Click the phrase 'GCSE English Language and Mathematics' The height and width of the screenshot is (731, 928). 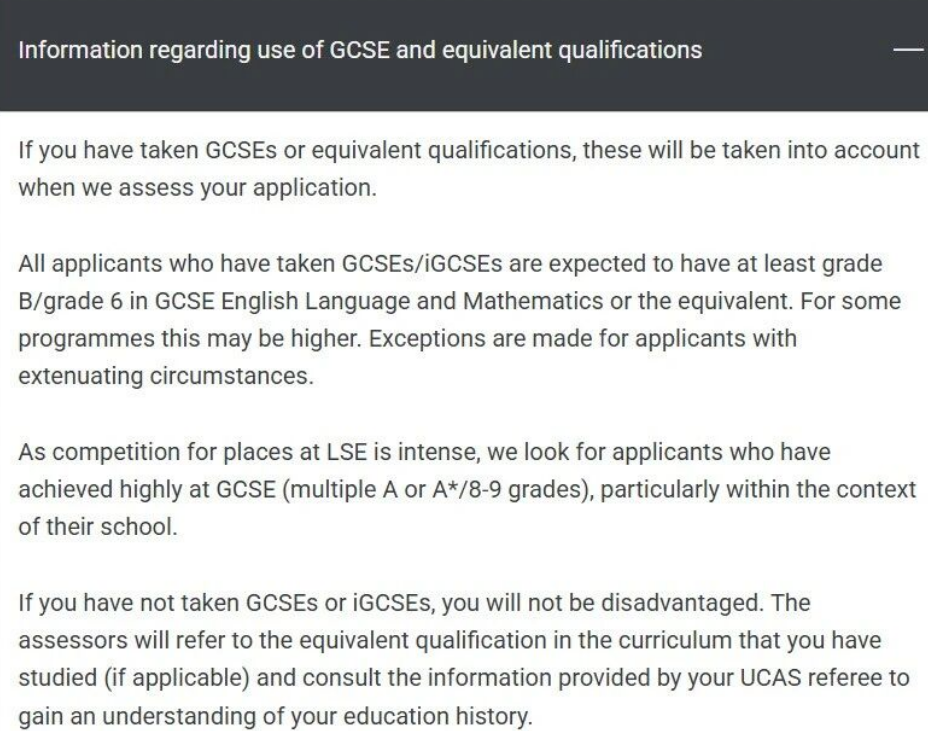point(379,302)
